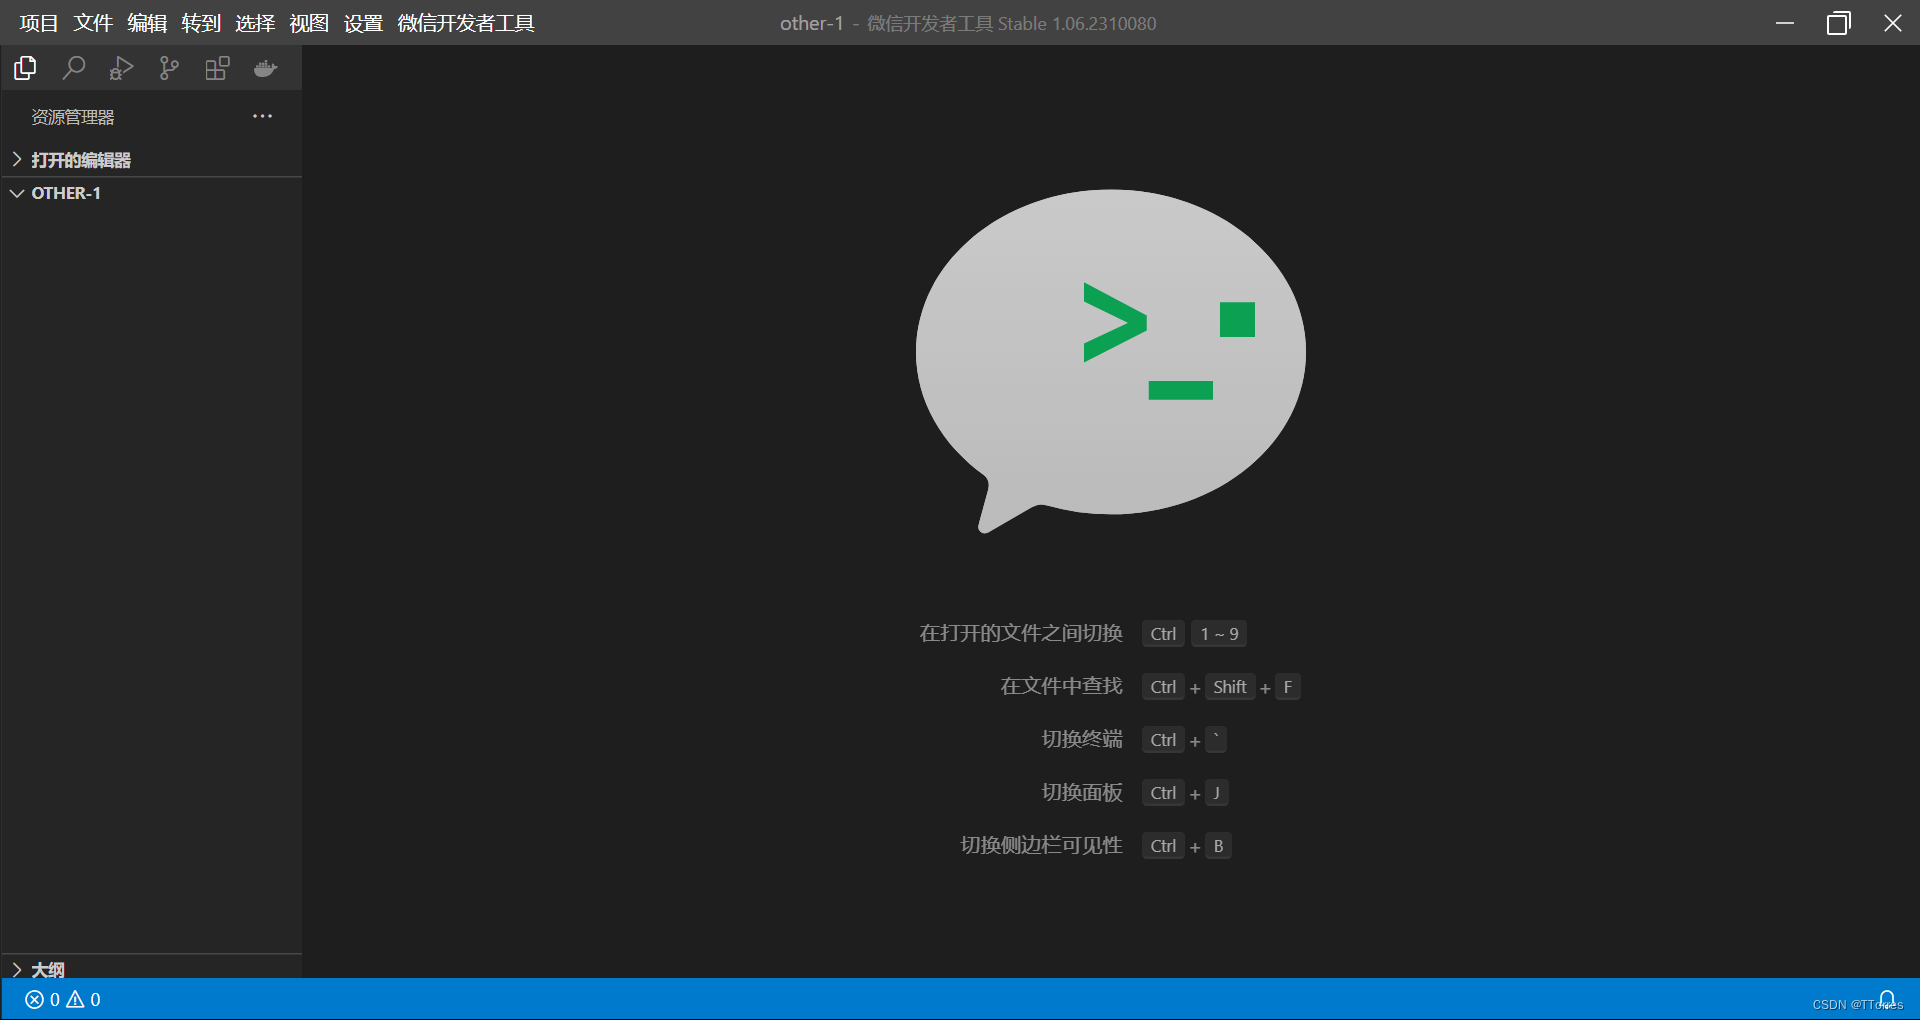The width and height of the screenshot is (1920, 1020).
Task: Open the 资源管理器 more actions ellipsis
Action: [262, 116]
